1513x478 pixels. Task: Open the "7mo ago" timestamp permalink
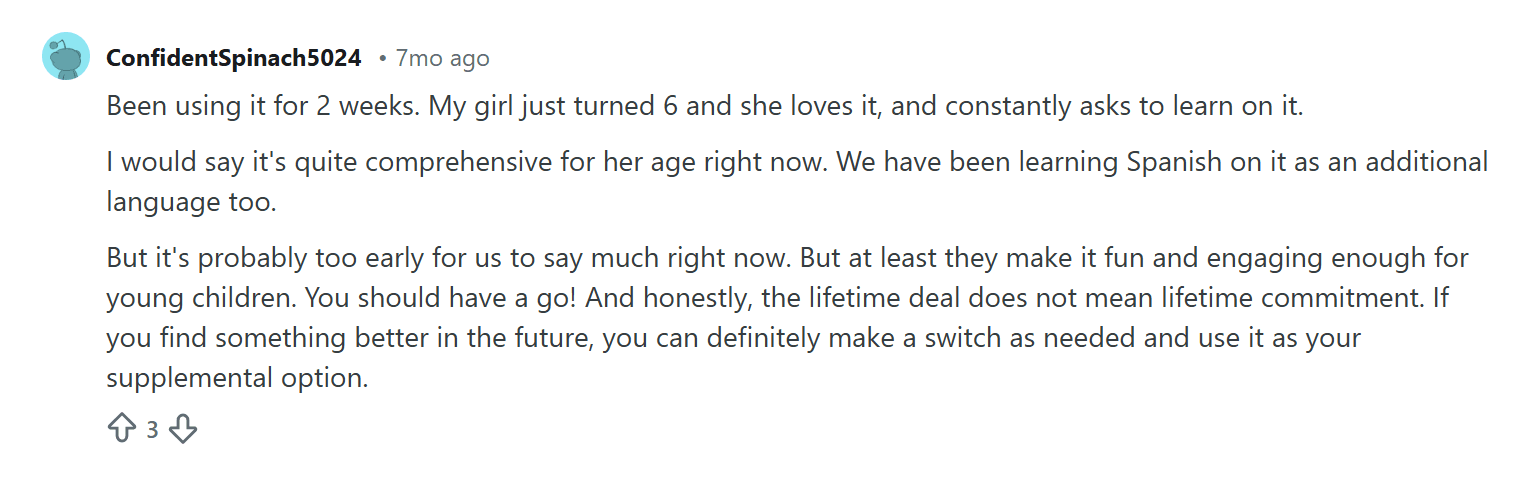[x=442, y=58]
